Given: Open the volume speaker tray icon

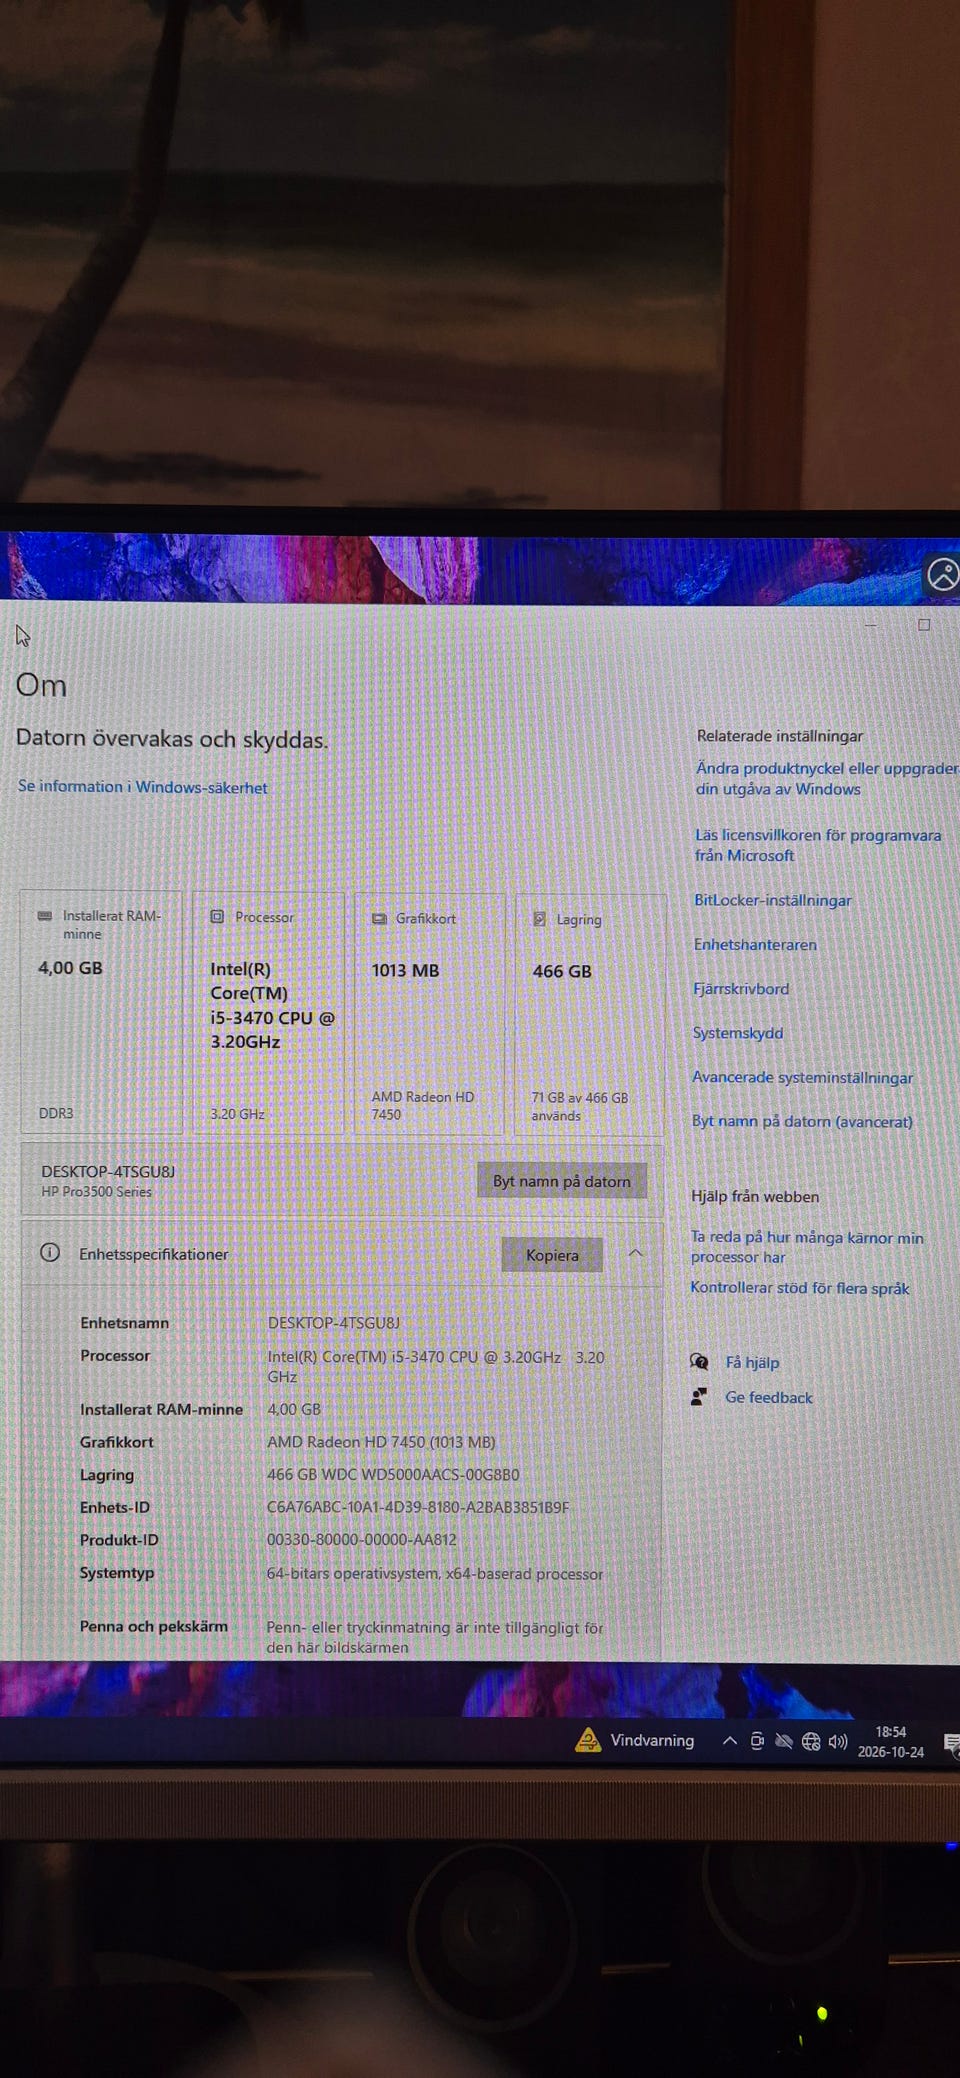Looking at the screenshot, I should 838,1742.
